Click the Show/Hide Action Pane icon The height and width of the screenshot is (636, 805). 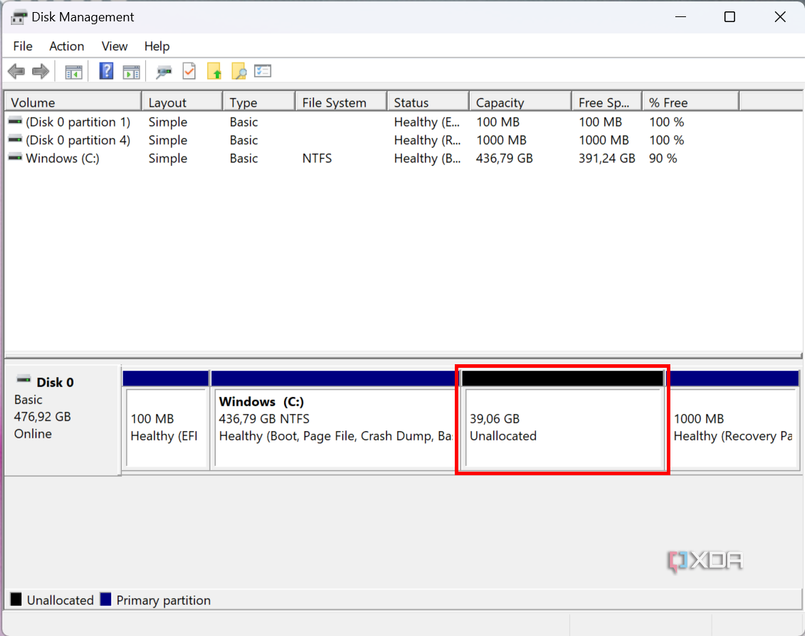coord(131,72)
